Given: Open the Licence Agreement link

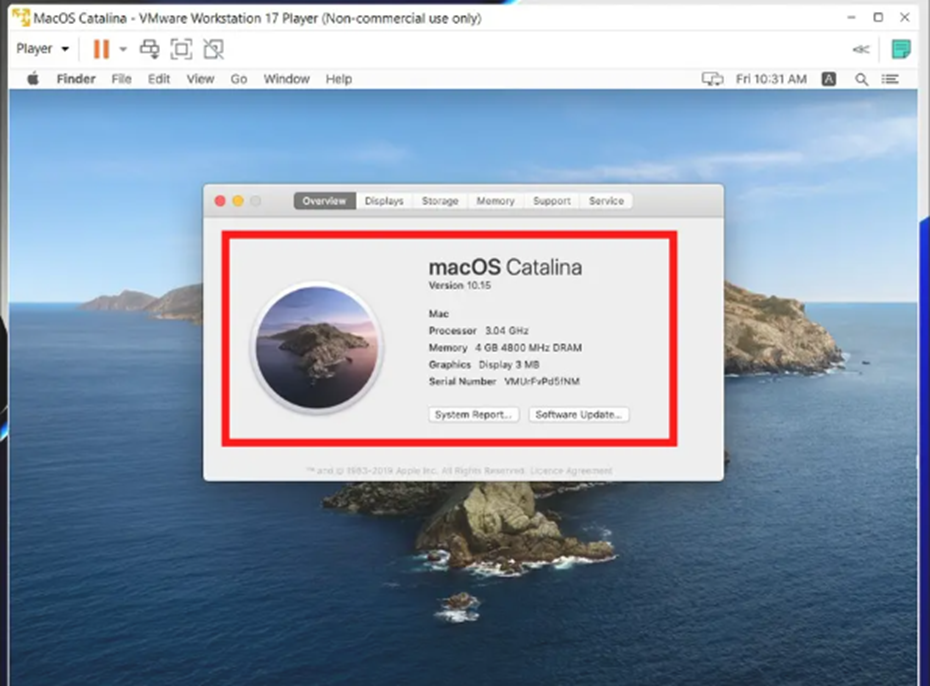Looking at the screenshot, I should [x=571, y=471].
